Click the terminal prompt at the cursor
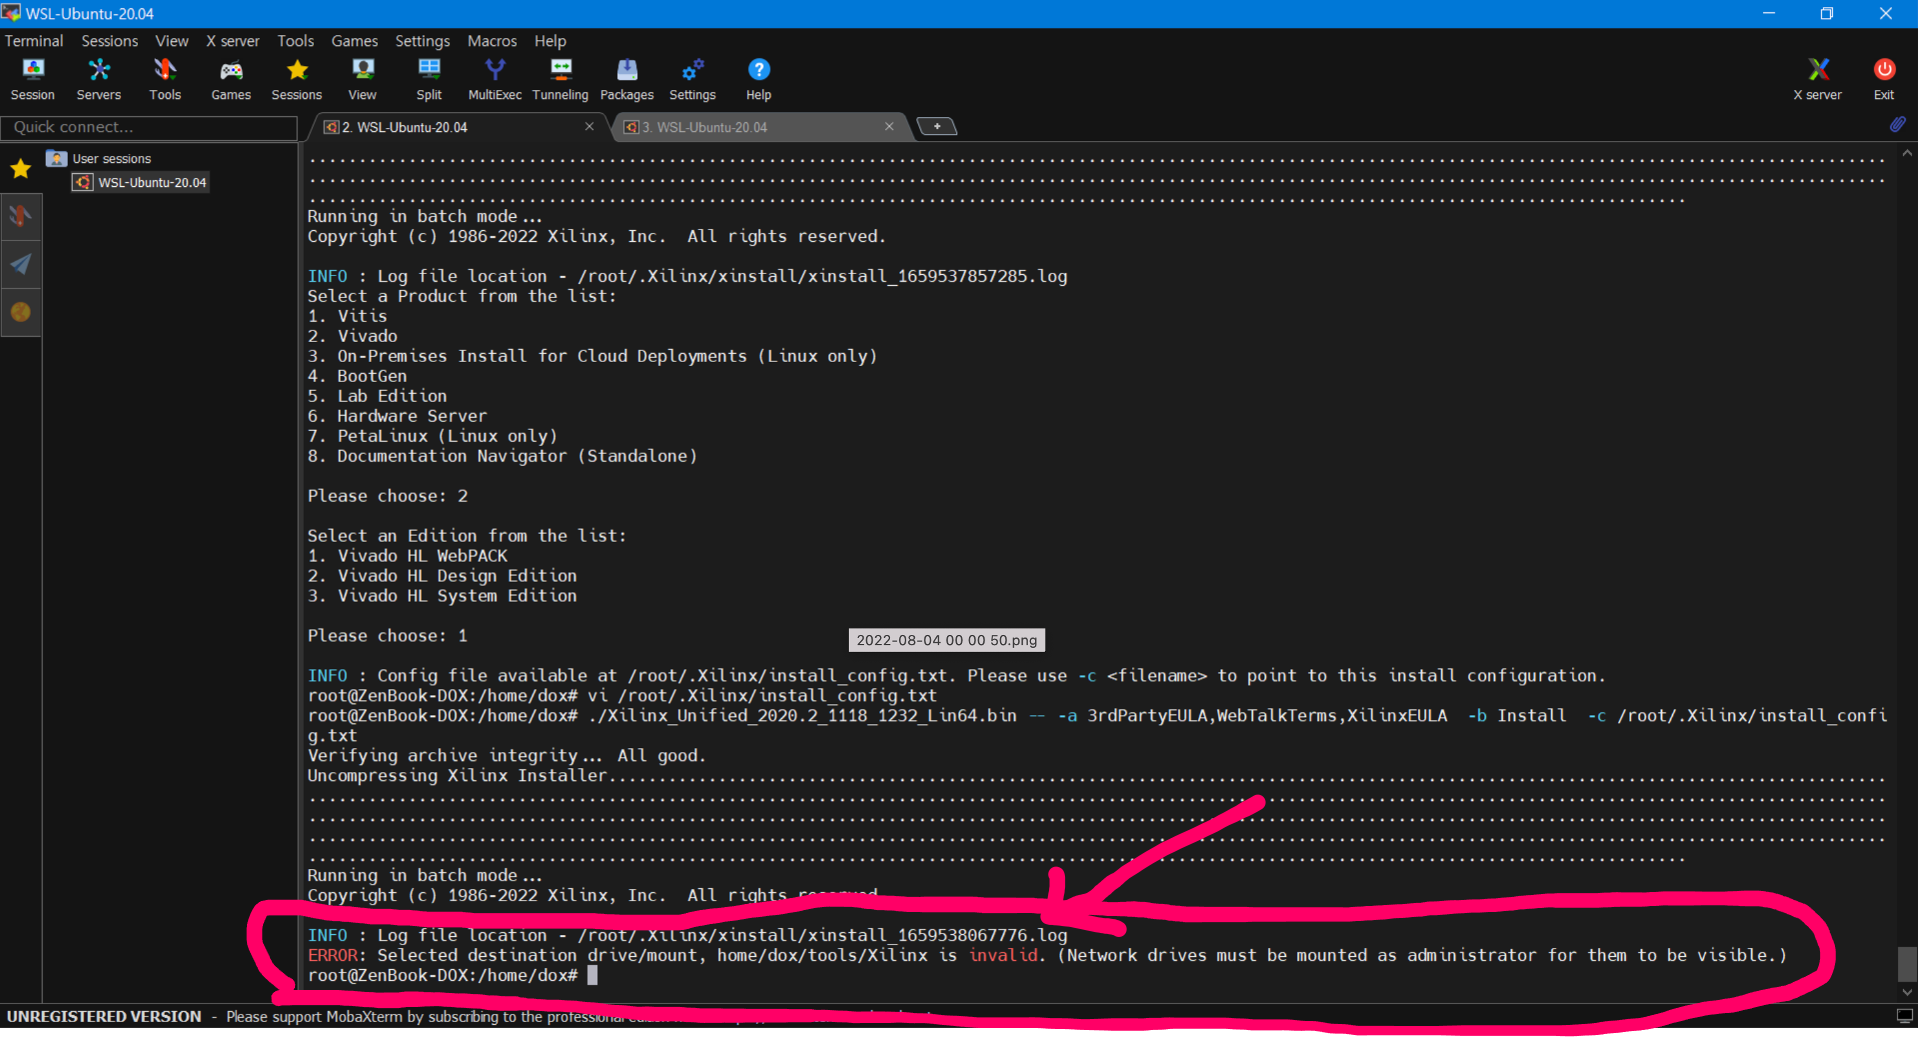Screen dimensions: 1920x1046 coord(452,975)
